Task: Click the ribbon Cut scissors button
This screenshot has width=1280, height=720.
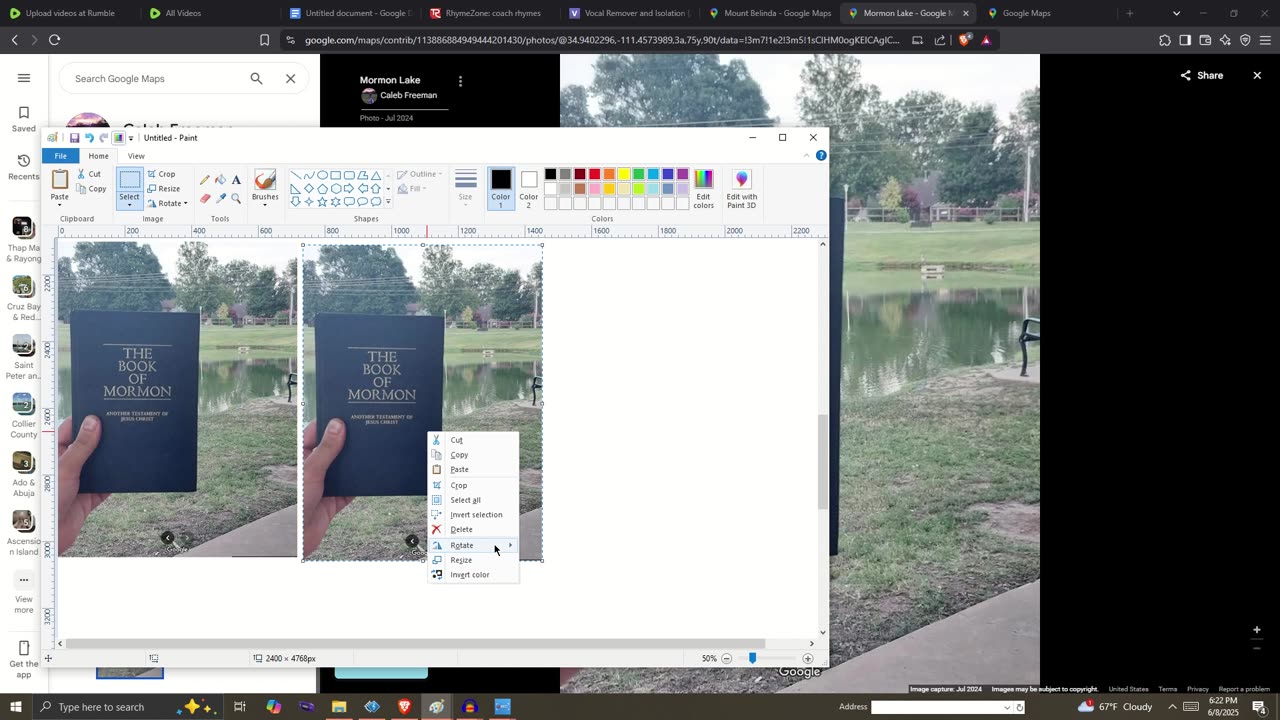Action: click(89, 174)
